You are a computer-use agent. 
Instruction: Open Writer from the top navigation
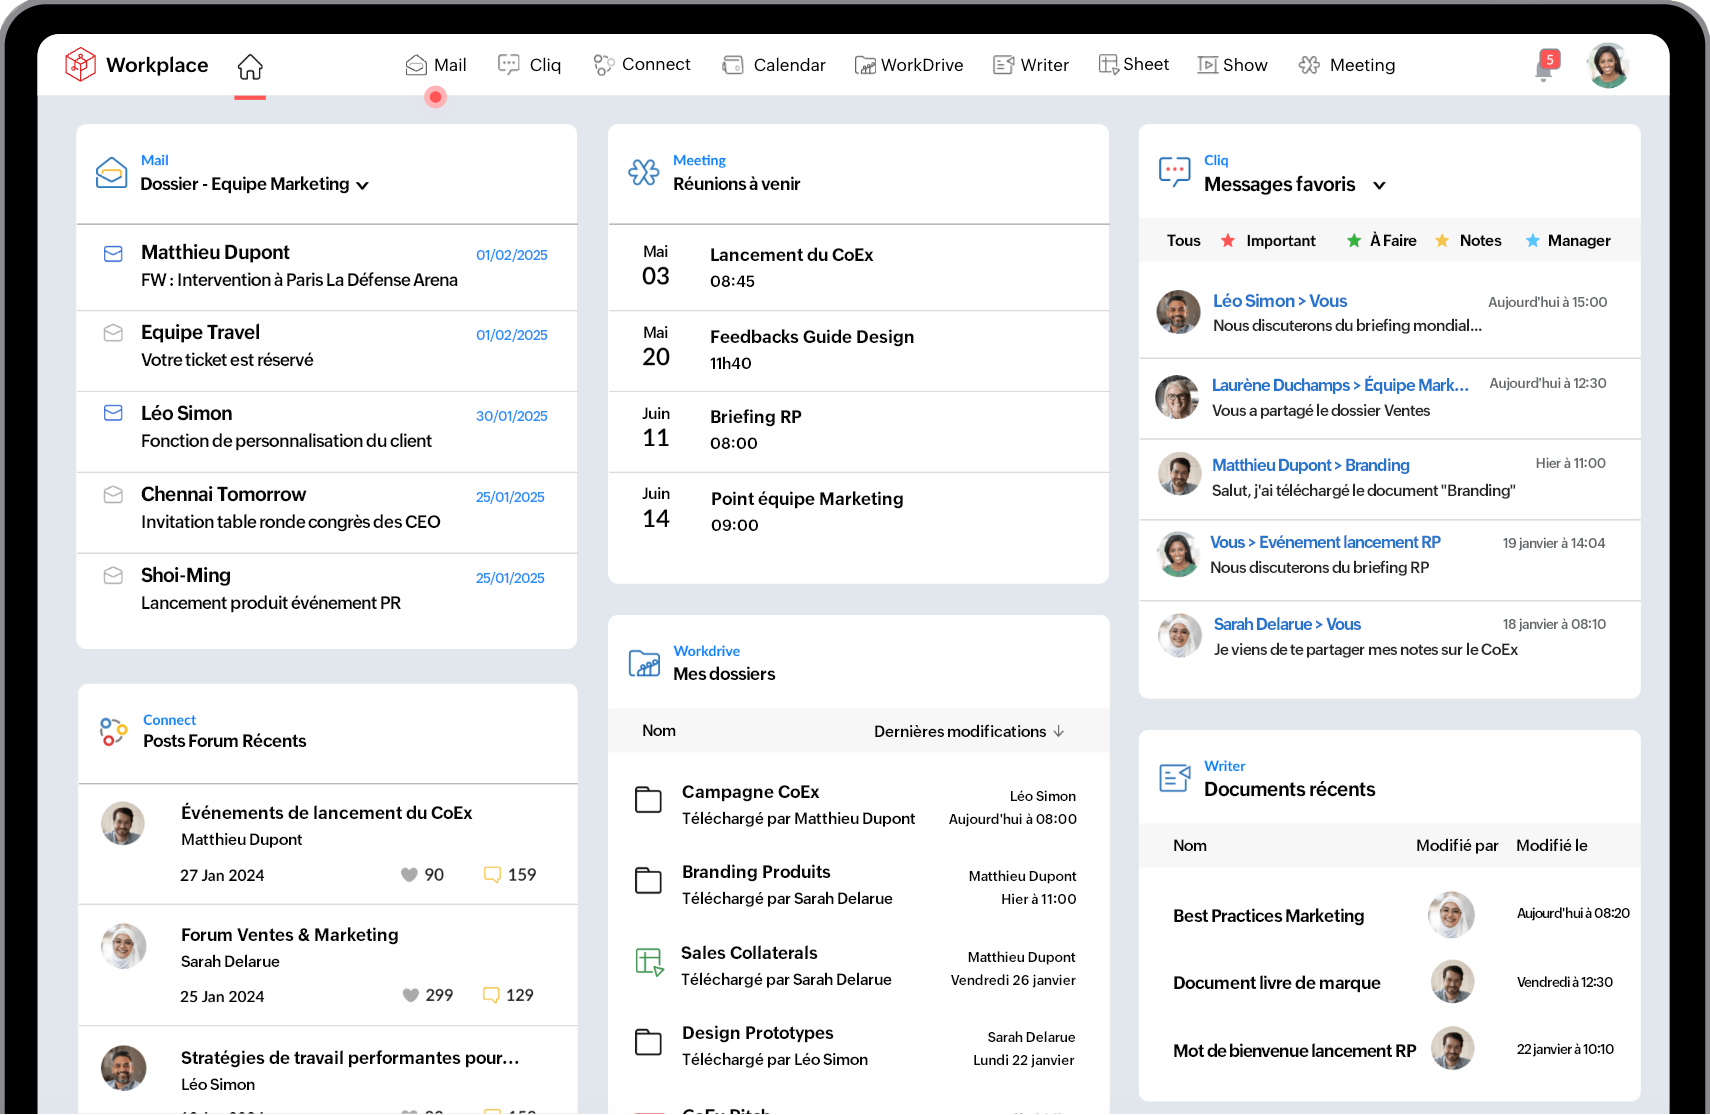1031,65
